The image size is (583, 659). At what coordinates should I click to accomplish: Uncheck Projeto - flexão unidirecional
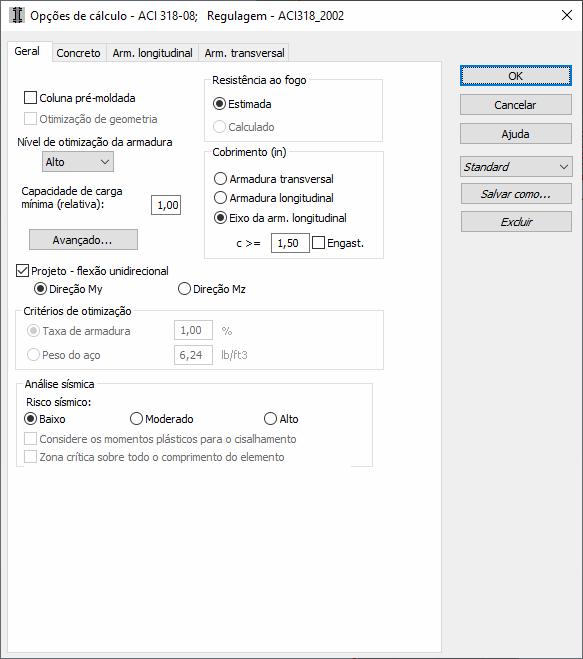pyautogui.click(x=22, y=271)
